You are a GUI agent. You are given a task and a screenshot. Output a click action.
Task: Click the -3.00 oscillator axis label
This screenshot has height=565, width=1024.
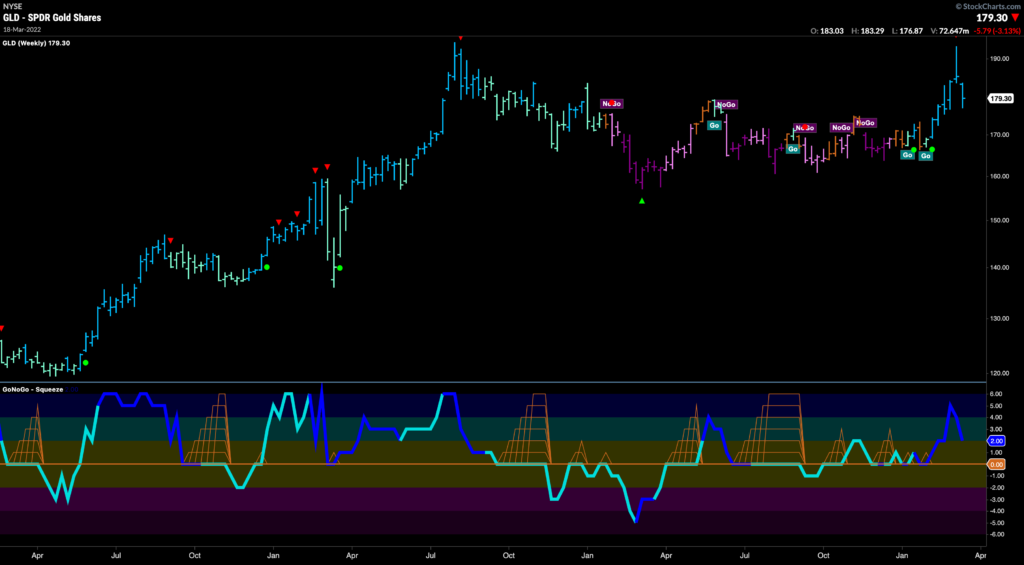coord(996,500)
